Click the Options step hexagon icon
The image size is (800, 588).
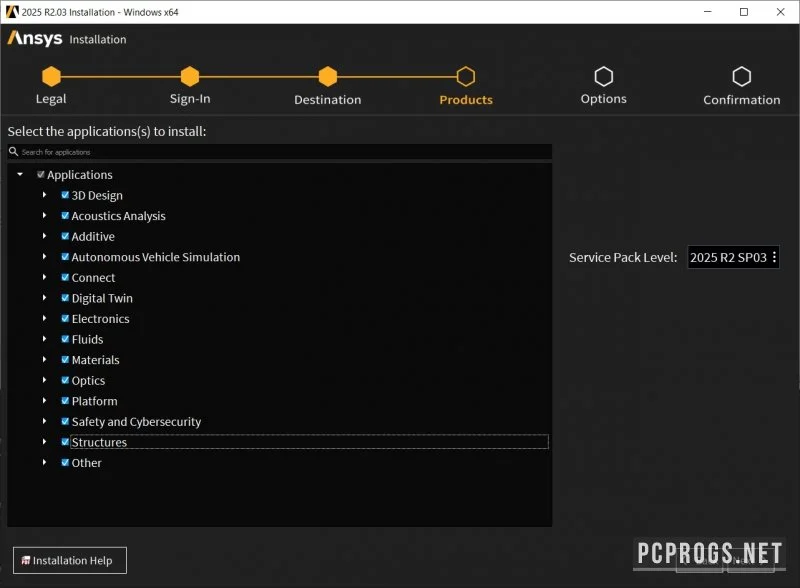[x=604, y=77]
